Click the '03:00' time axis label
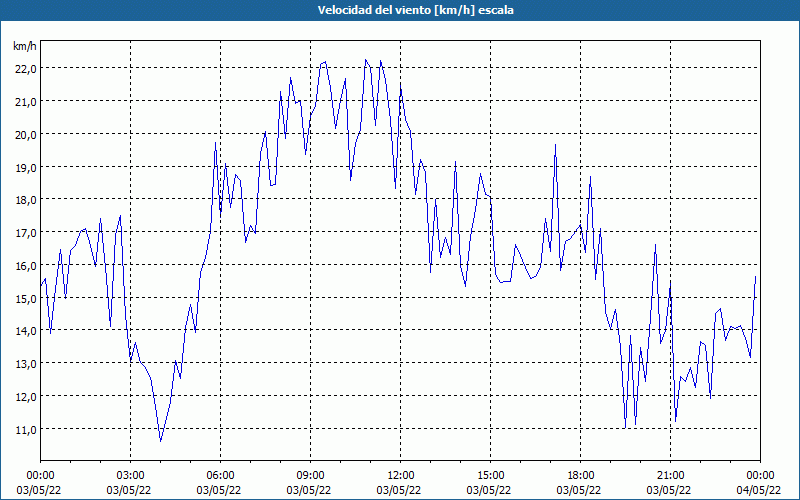The image size is (800, 500). (131, 476)
